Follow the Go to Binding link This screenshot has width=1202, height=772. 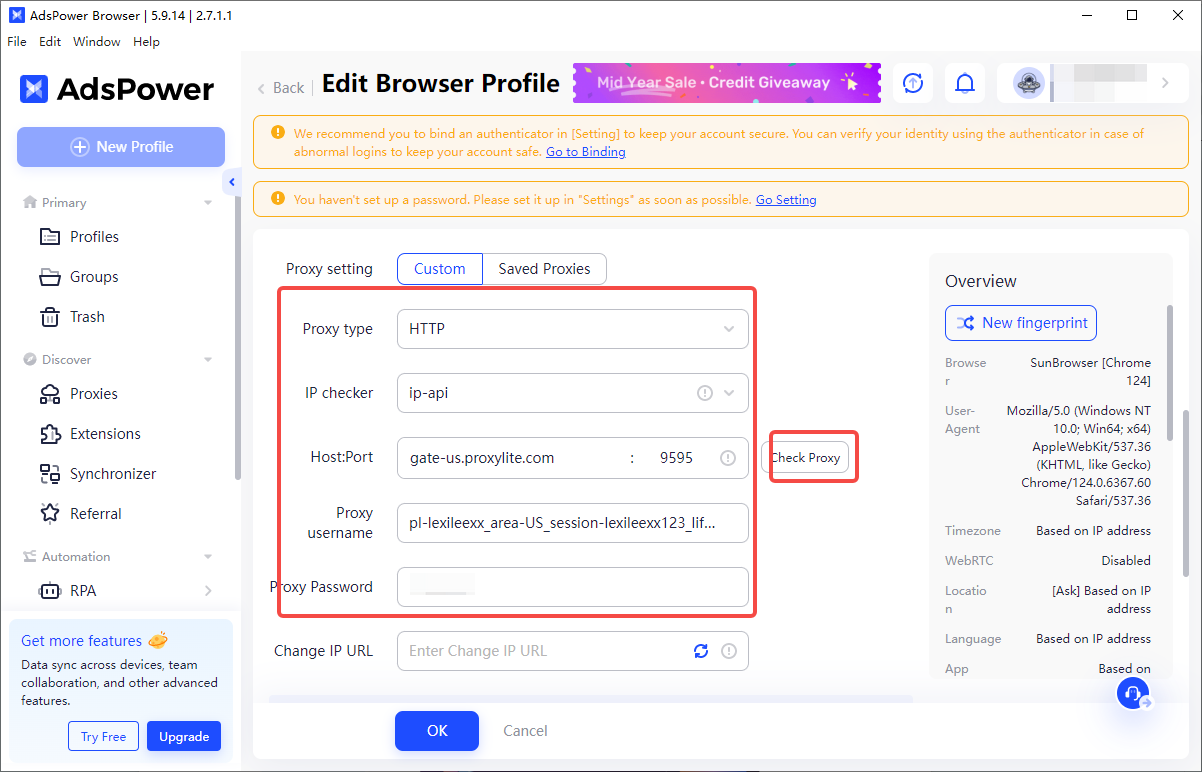(x=586, y=152)
